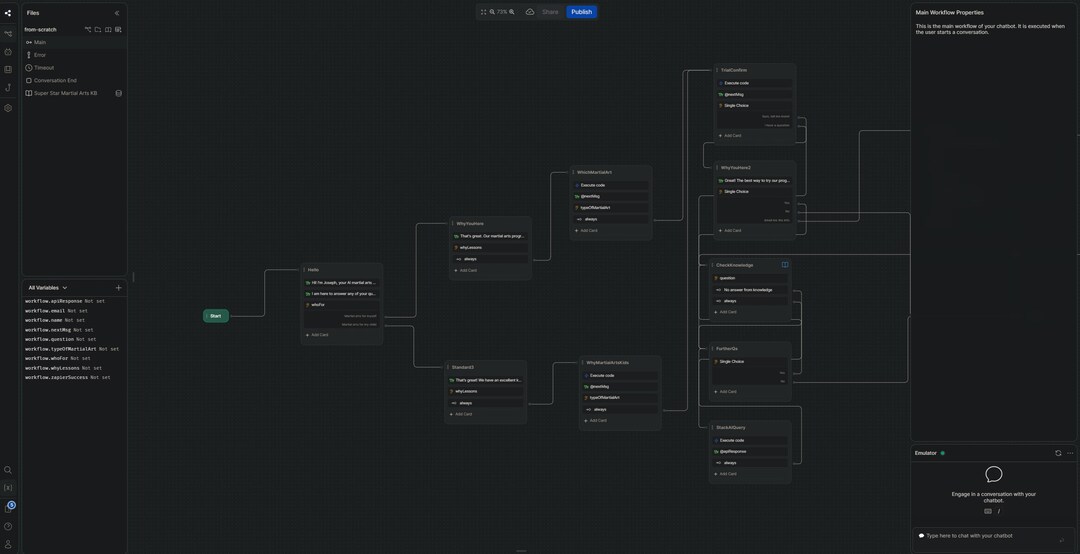Select the TrialConfirm node header
Viewport: 1080px width, 554px height.
755,70
